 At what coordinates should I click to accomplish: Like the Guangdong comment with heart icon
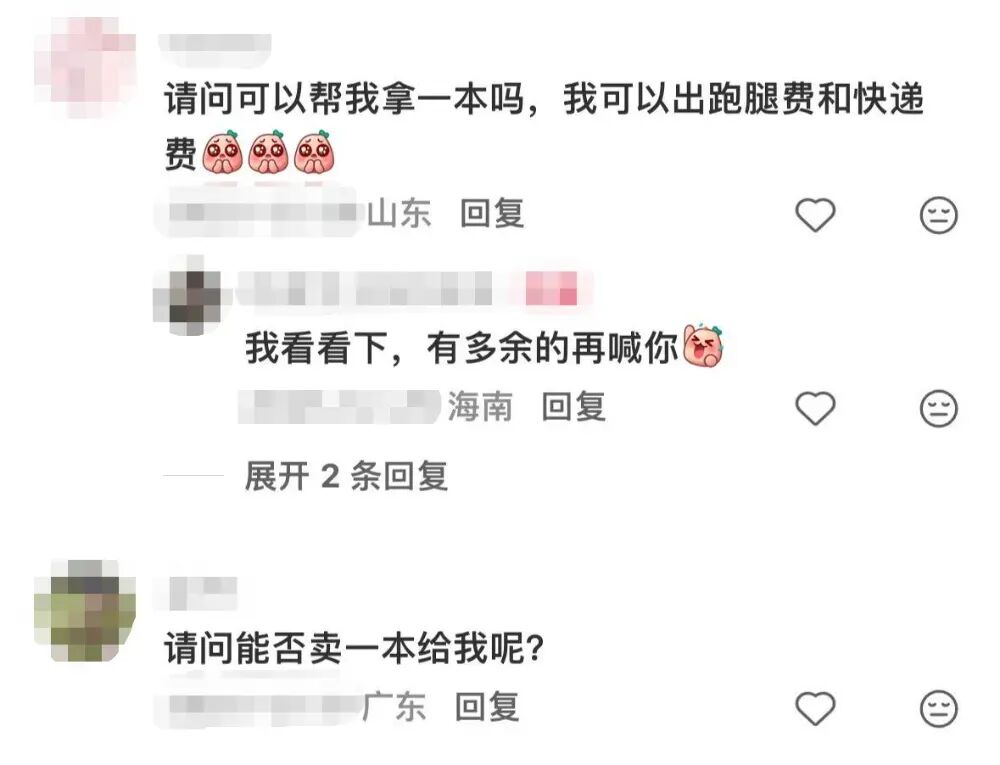click(815, 708)
